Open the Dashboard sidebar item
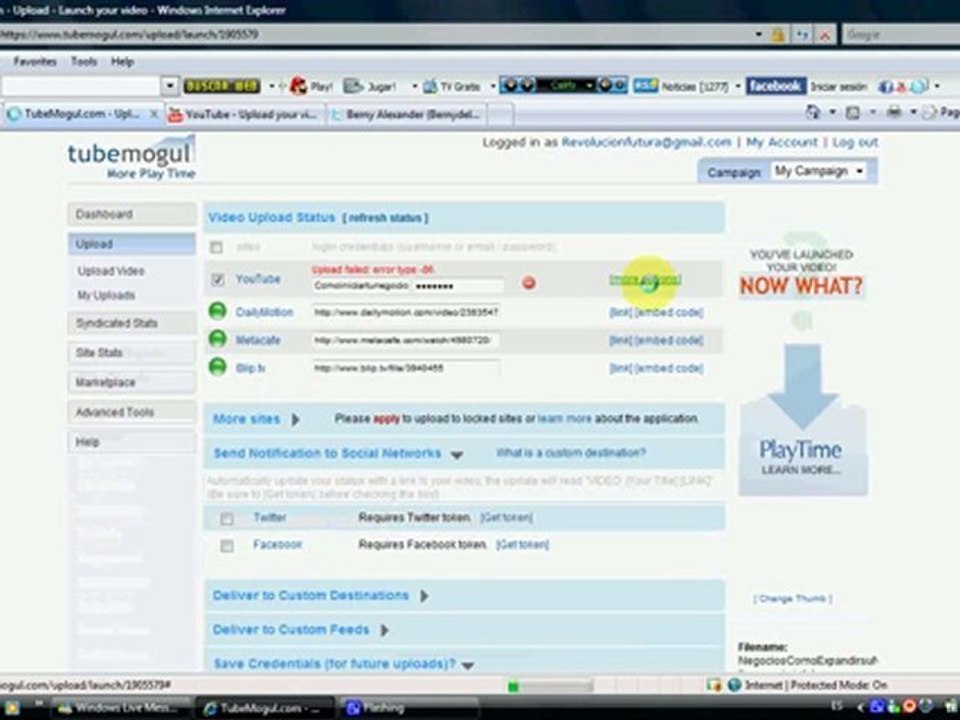Viewport: 960px width, 720px height. [132, 215]
